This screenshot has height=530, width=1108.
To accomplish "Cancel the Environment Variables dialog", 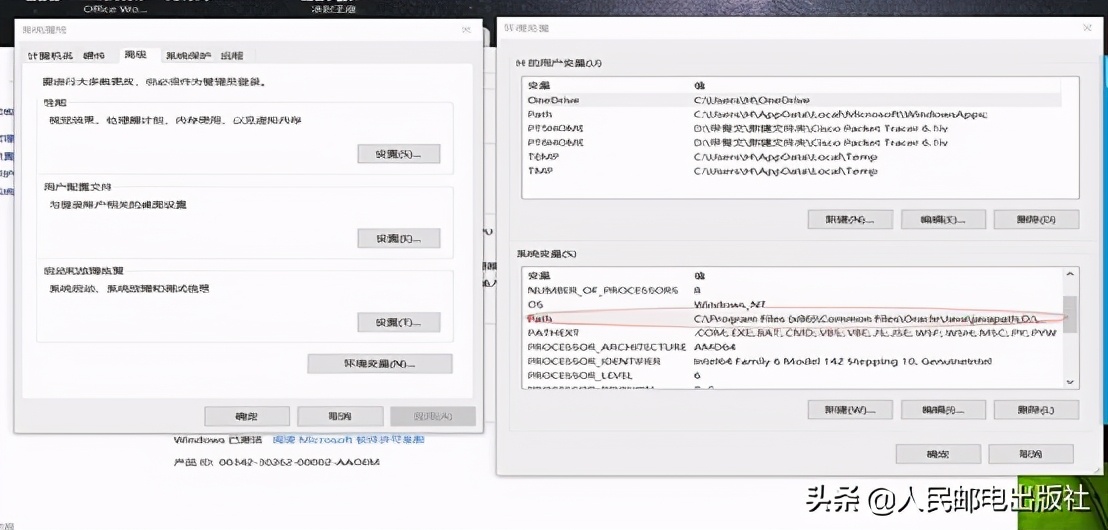I will click(1031, 454).
